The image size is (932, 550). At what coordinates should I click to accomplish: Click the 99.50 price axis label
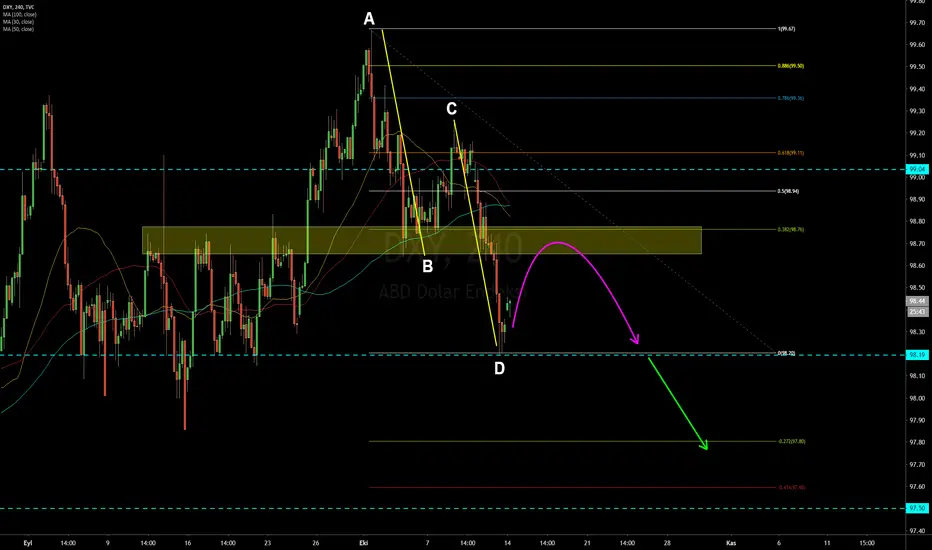917,67
